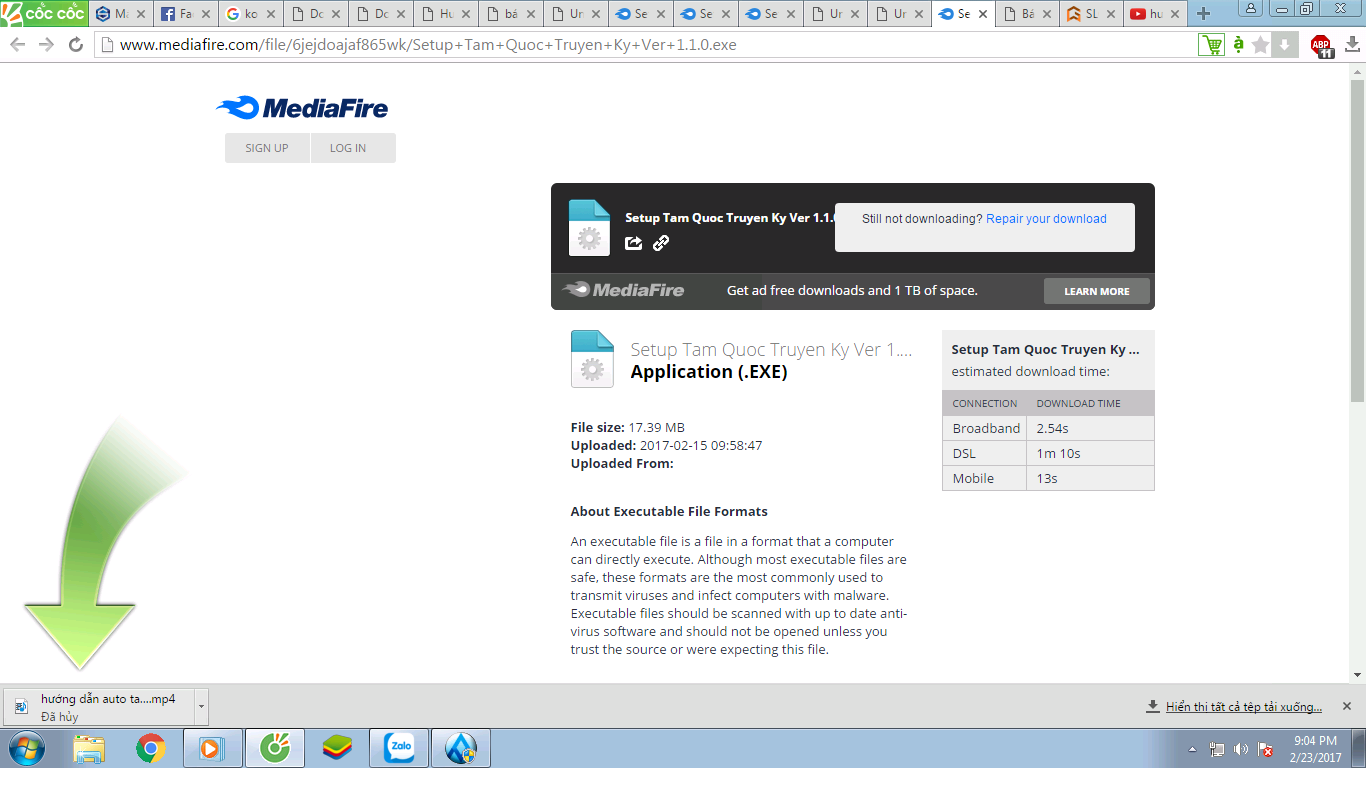Show hidden tray icons arrow
The image size is (1366, 800).
(1192, 749)
